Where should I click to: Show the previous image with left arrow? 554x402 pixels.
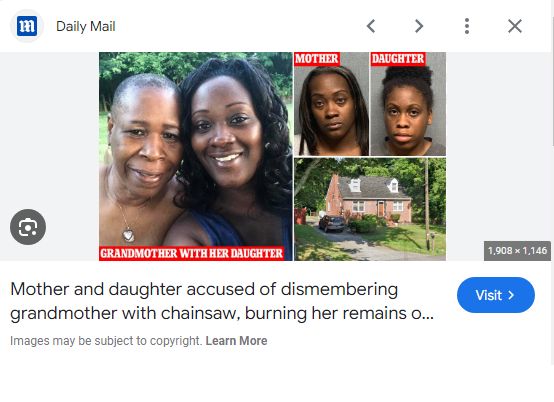pyautogui.click(x=371, y=26)
